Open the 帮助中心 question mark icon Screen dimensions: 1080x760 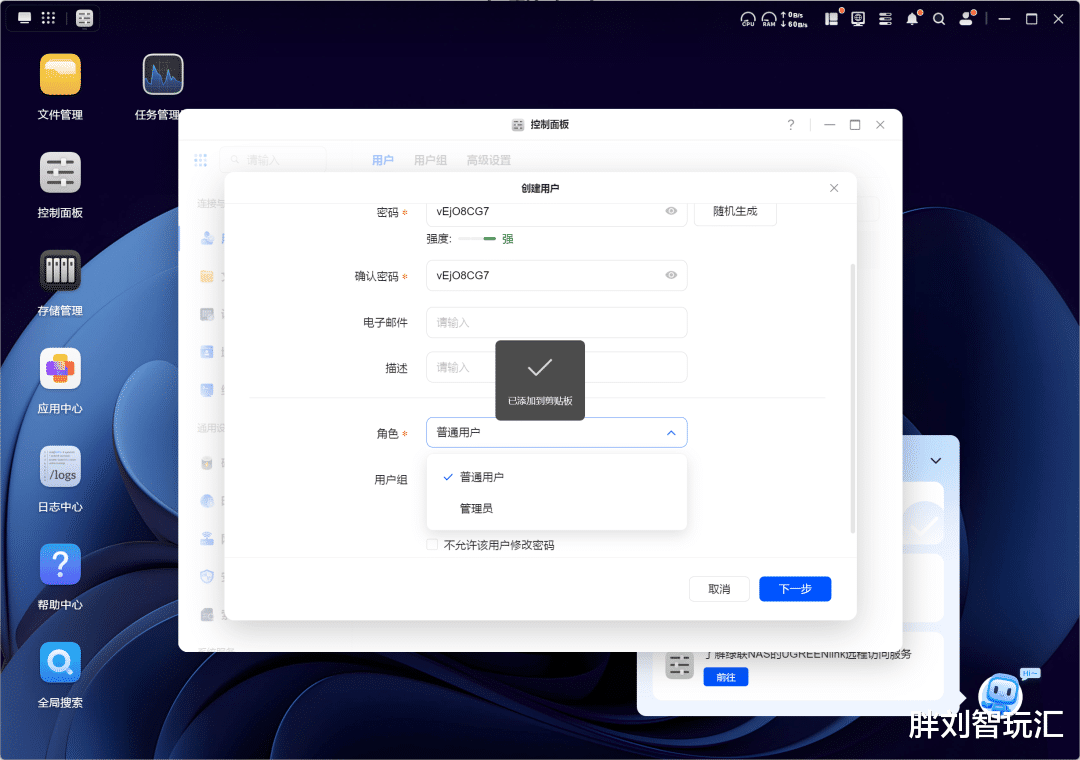tap(60, 564)
